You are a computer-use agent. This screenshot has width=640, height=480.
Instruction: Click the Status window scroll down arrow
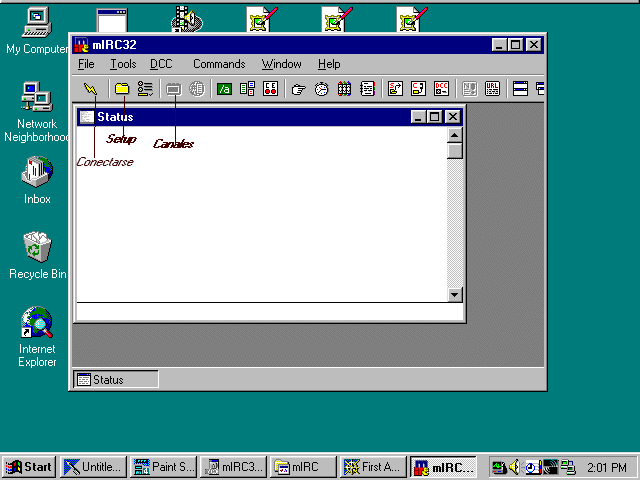(x=455, y=294)
